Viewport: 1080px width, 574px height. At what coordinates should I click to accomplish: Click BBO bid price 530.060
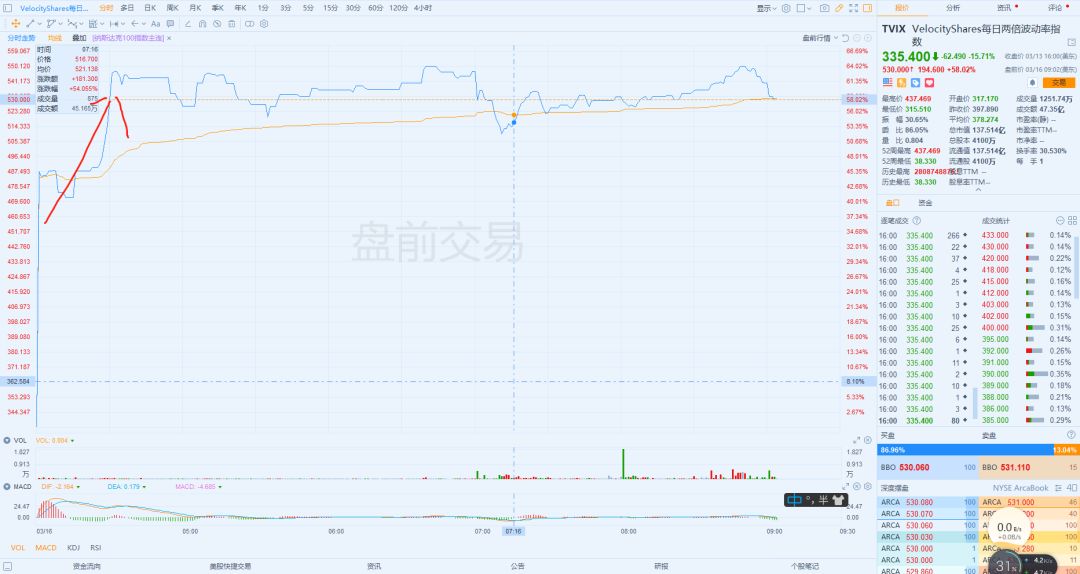pos(914,467)
